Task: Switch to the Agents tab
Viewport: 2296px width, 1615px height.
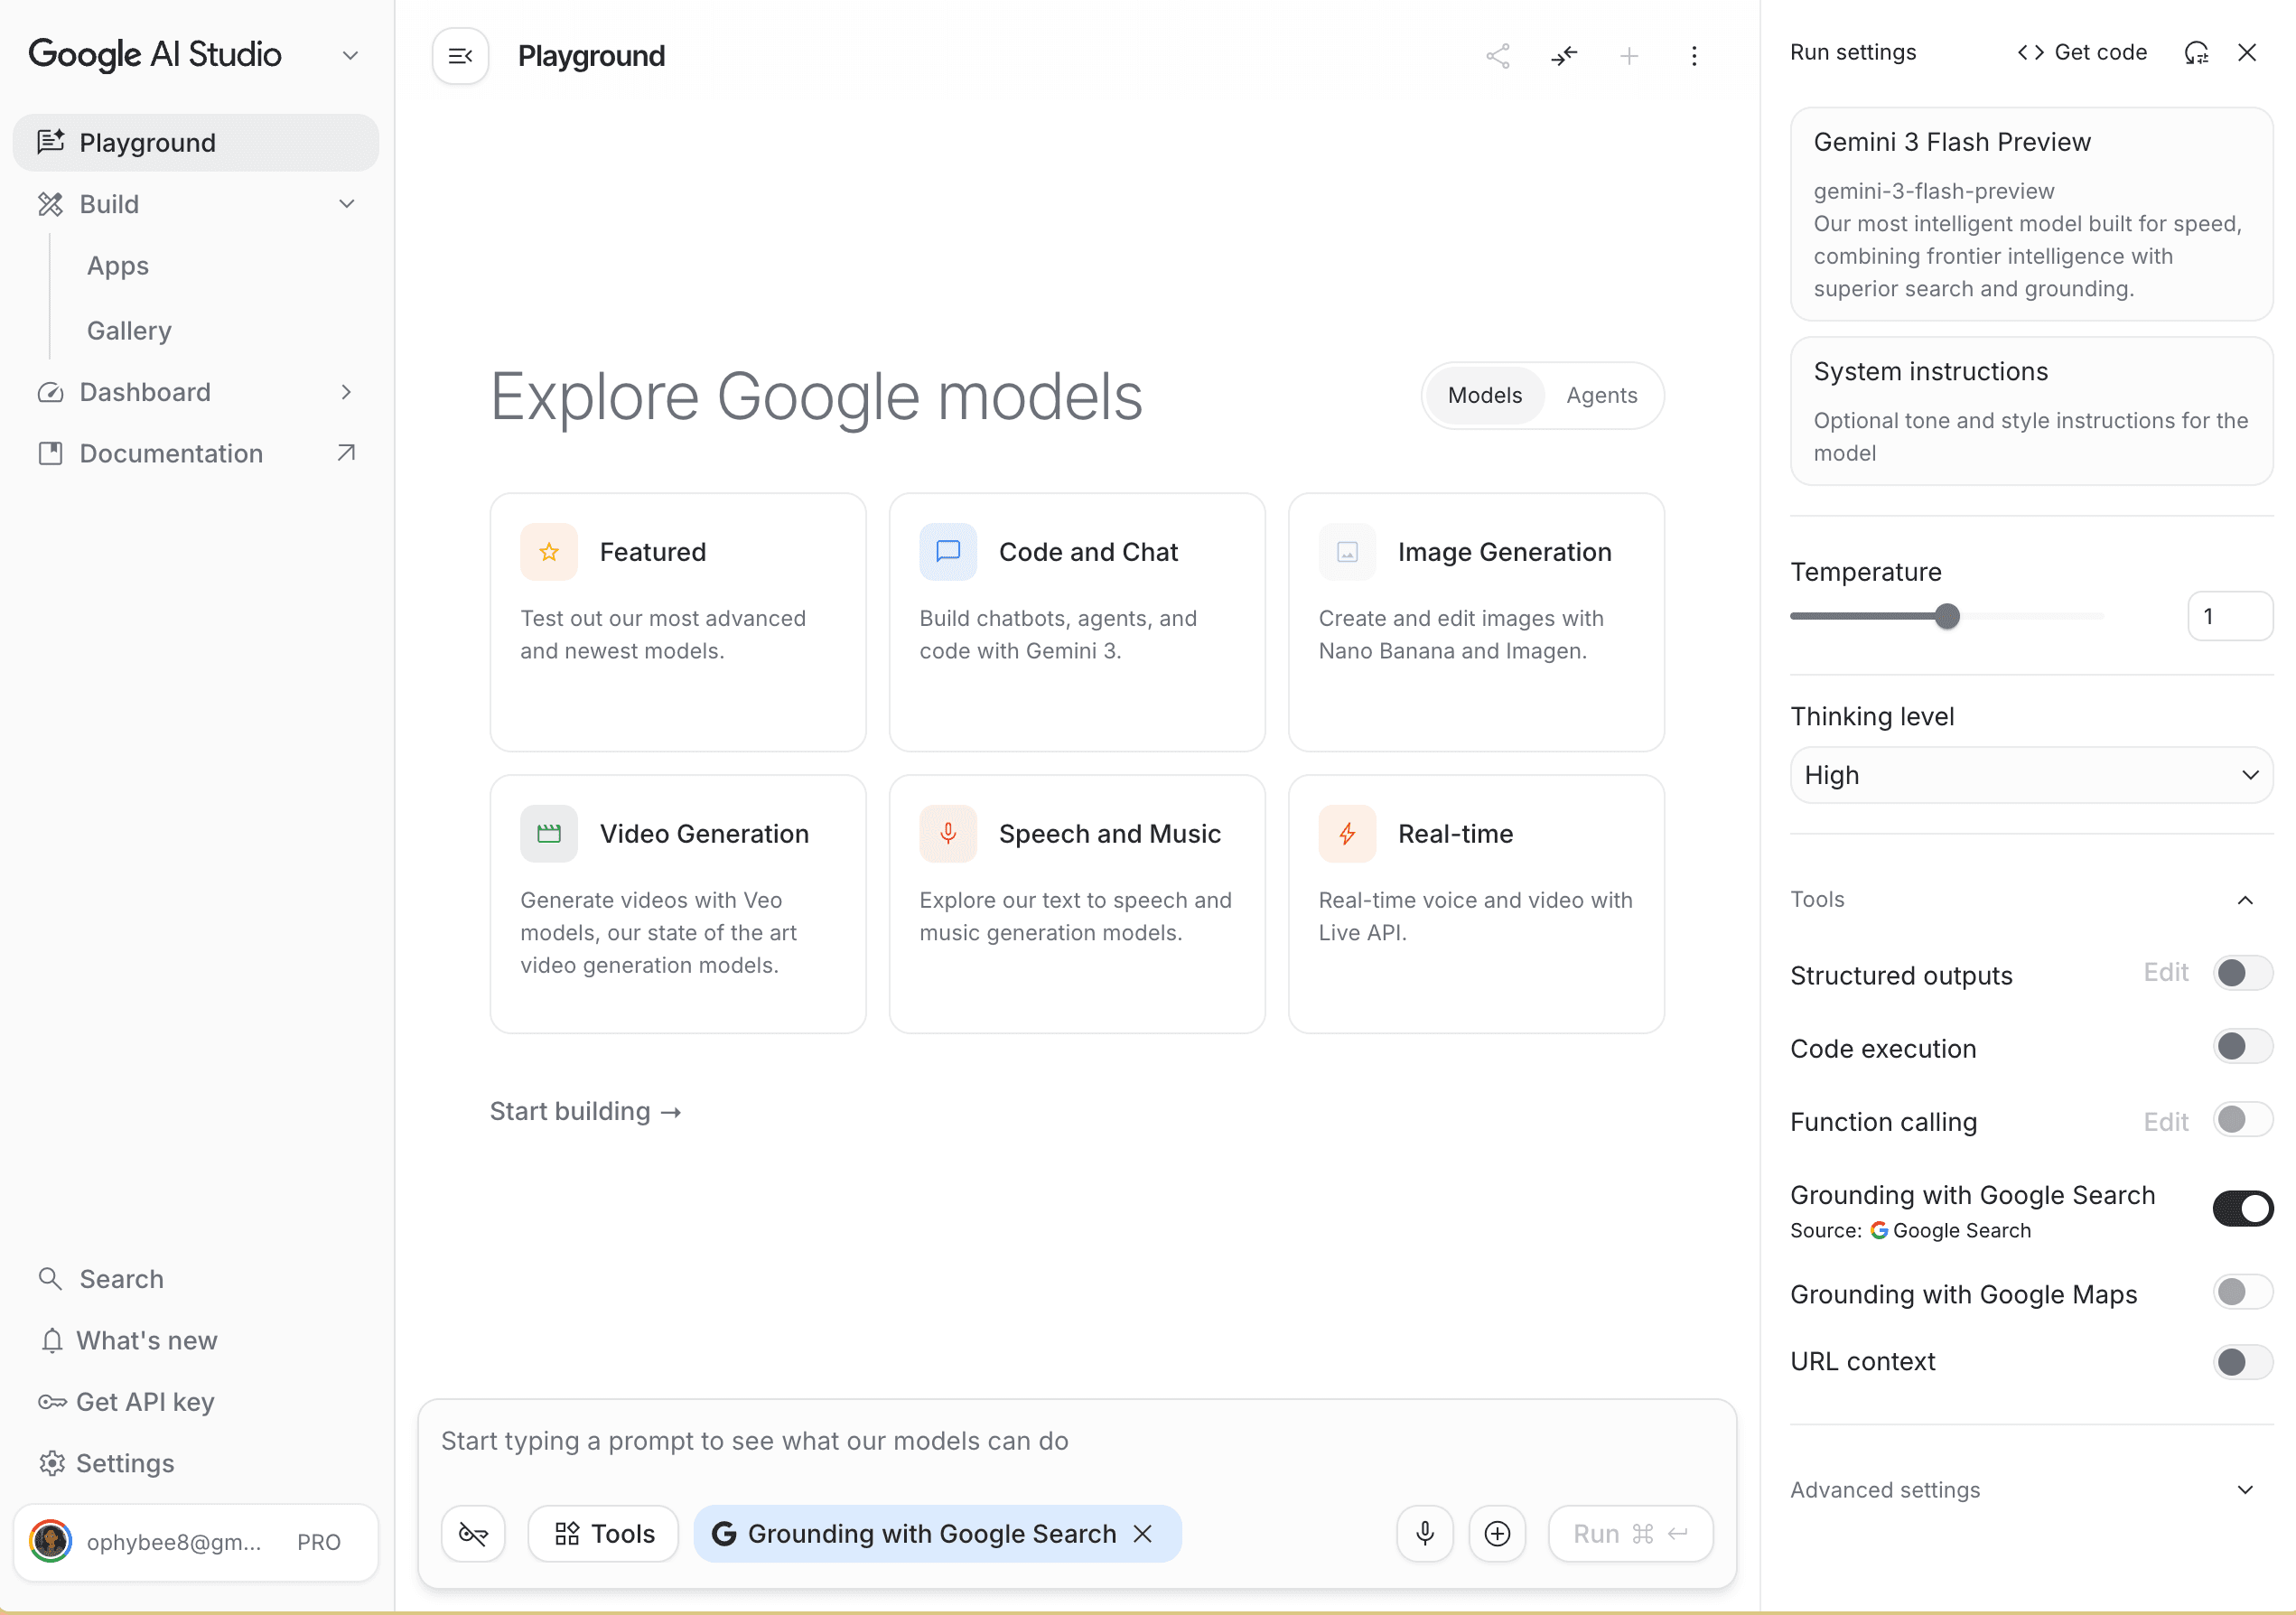Action: click(1601, 396)
